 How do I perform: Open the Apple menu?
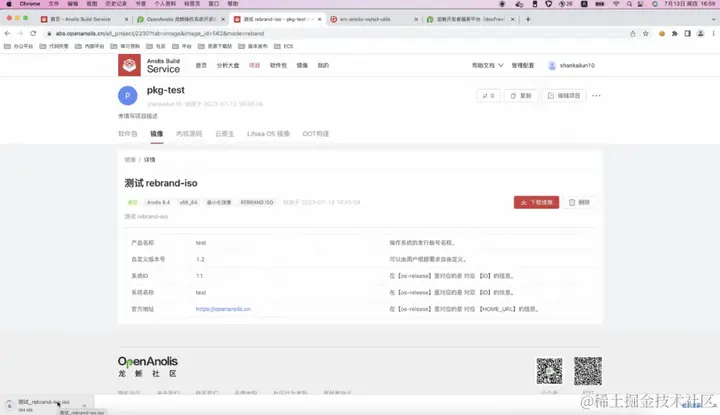coord(9,4)
